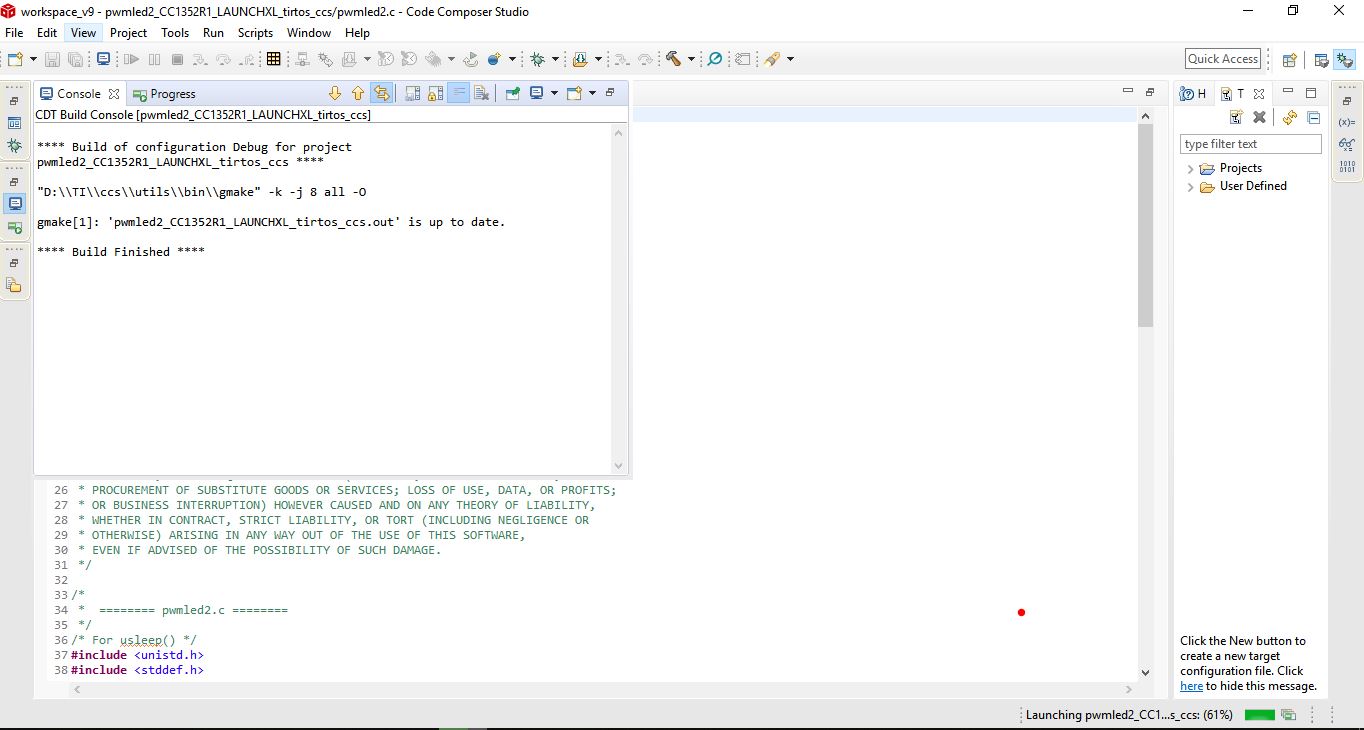
Task: Open the Variables view using (x)= icon
Action: (1346, 123)
